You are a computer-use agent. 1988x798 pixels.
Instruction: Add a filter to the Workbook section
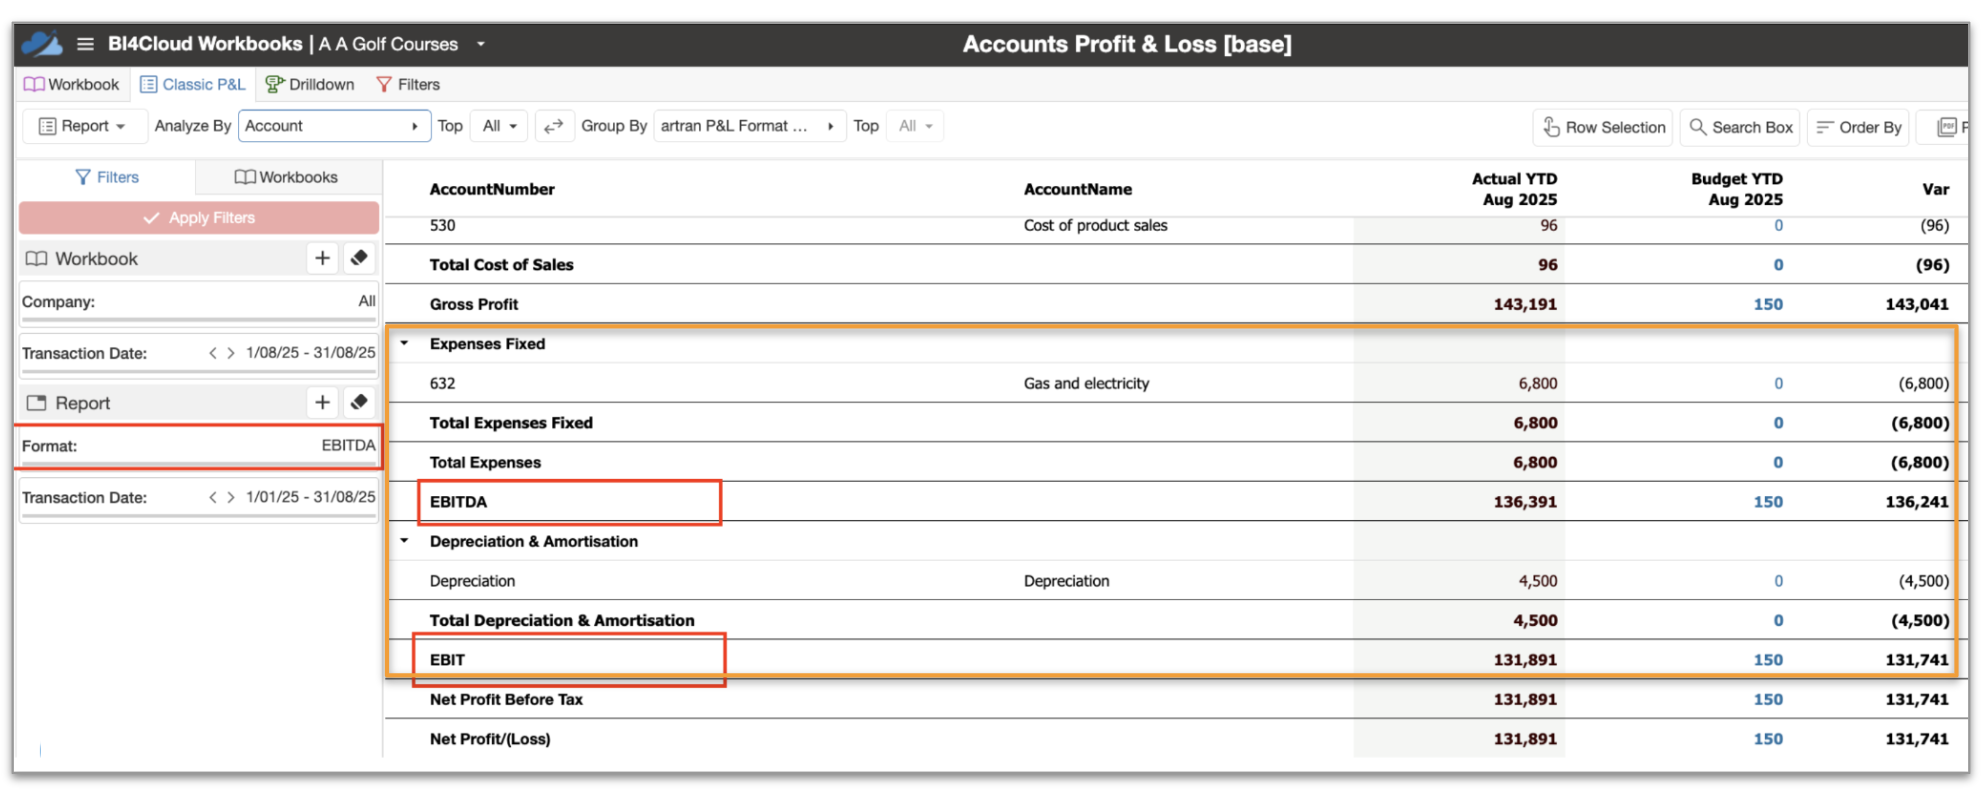coord(322,259)
